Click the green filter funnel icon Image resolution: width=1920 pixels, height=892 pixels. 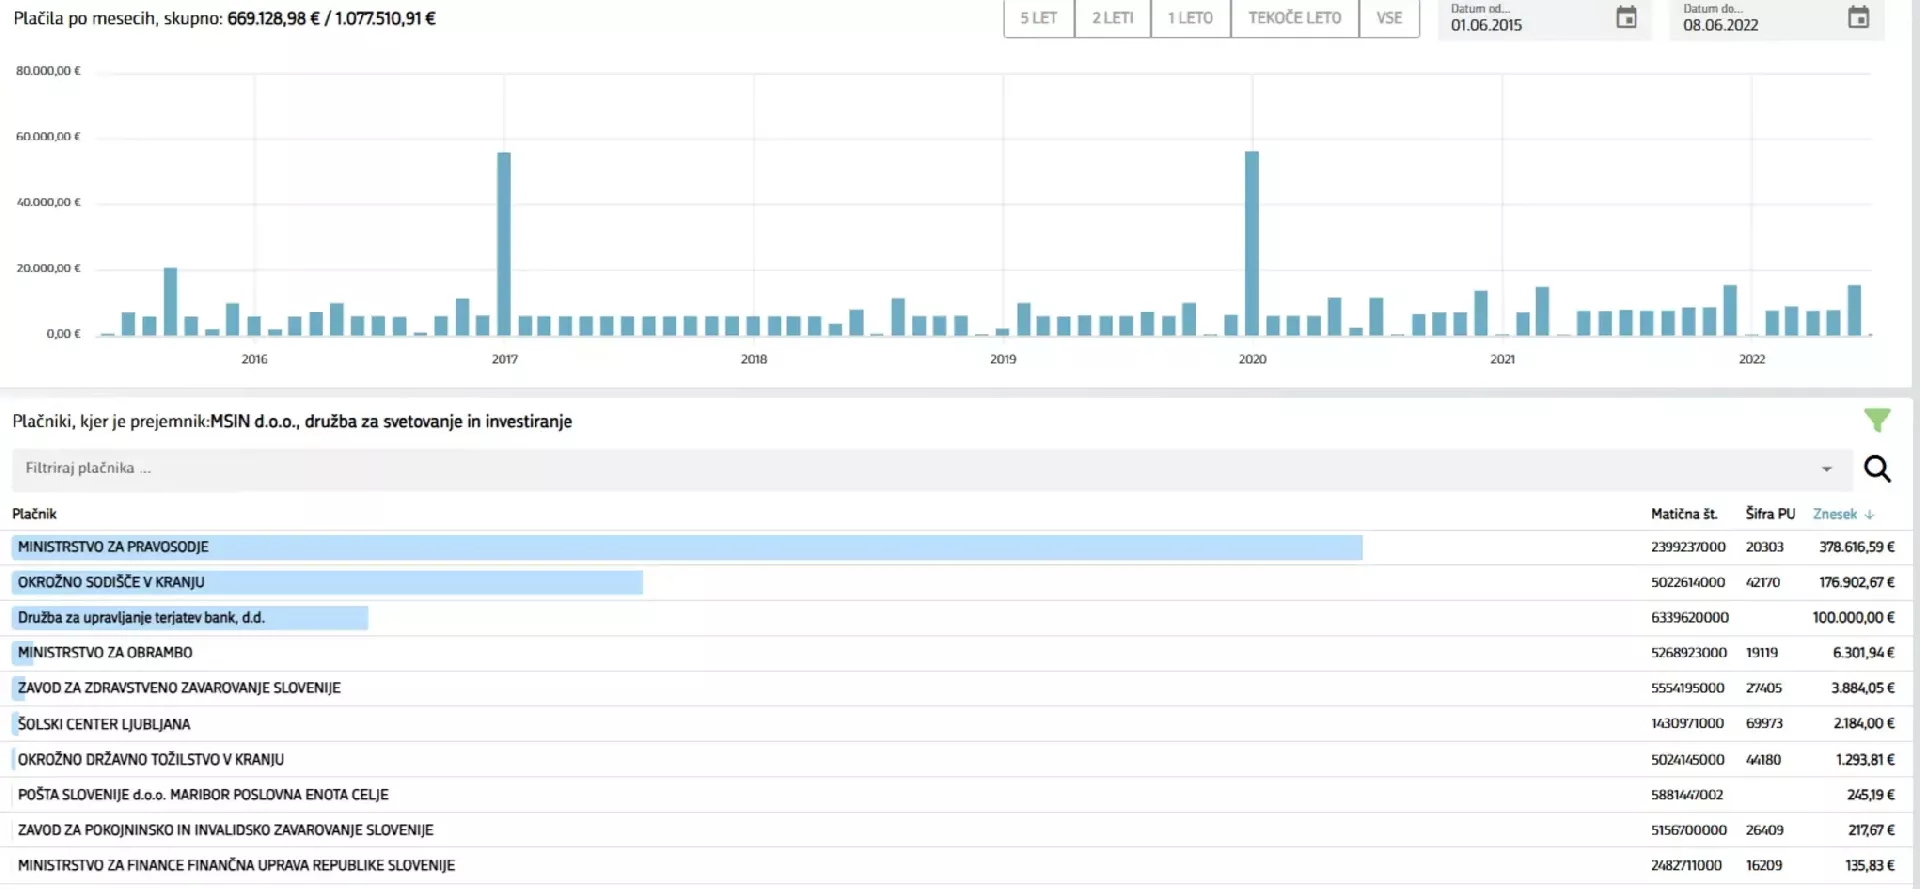[x=1877, y=421]
